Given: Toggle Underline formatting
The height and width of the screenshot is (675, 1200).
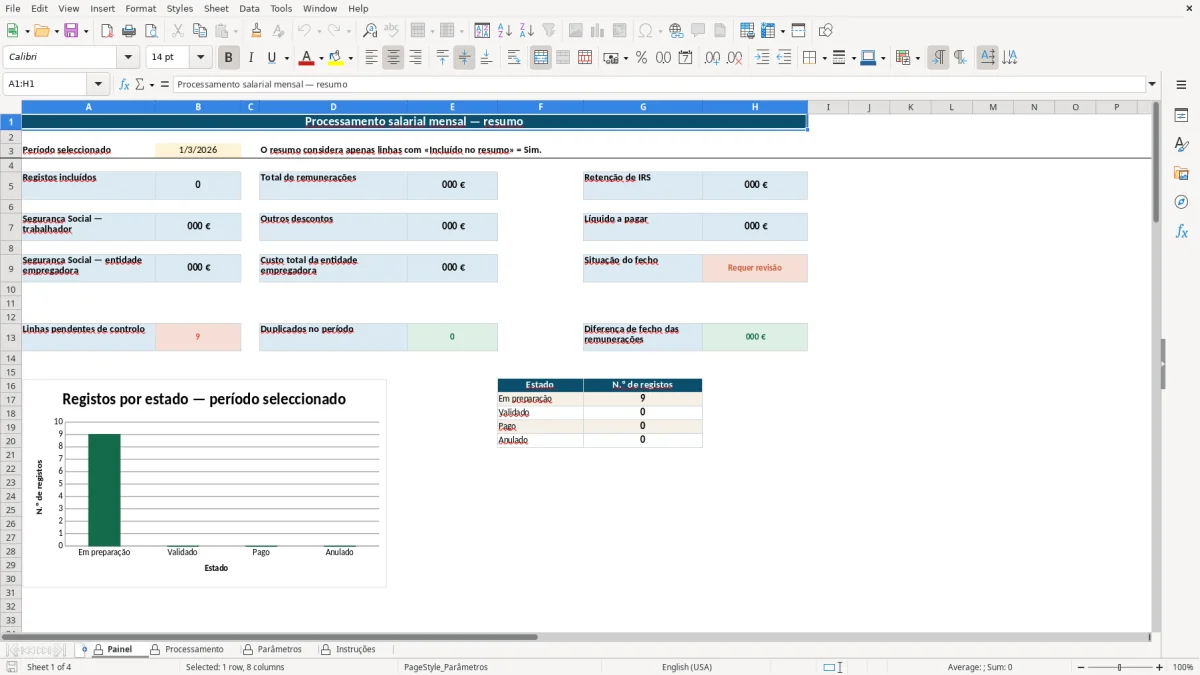Looking at the screenshot, I should 271,58.
